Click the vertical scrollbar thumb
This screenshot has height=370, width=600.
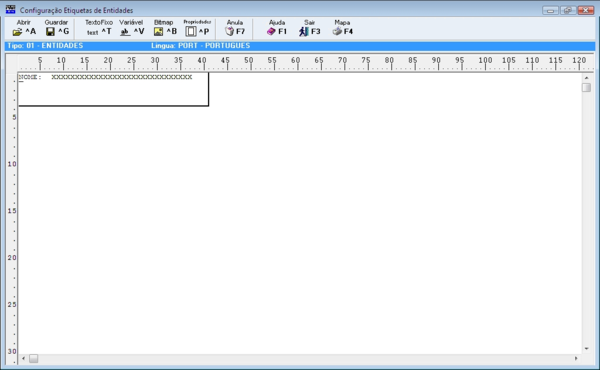pos(586,88)
